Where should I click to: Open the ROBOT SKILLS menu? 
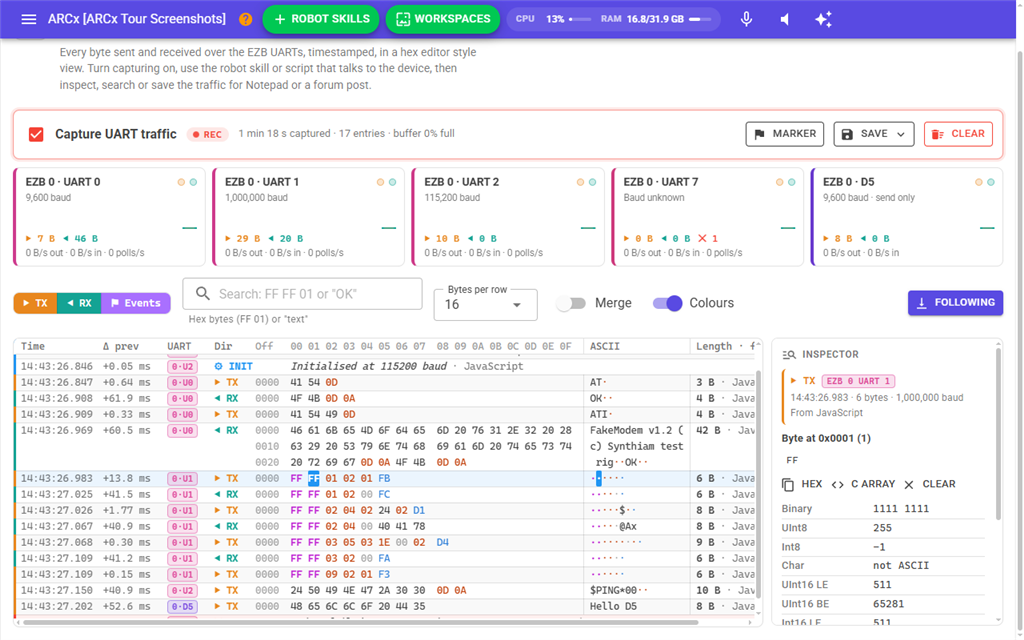321,19
